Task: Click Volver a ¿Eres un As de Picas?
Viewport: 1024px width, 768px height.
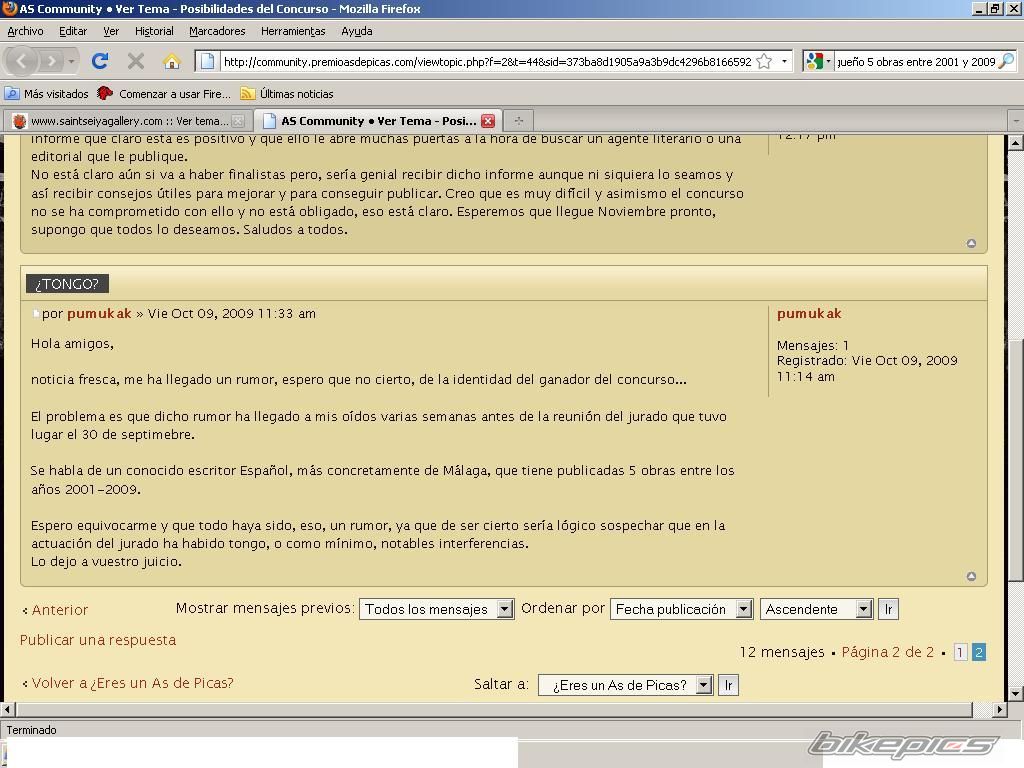Action: pyautogui.click(x=128, y=683)
